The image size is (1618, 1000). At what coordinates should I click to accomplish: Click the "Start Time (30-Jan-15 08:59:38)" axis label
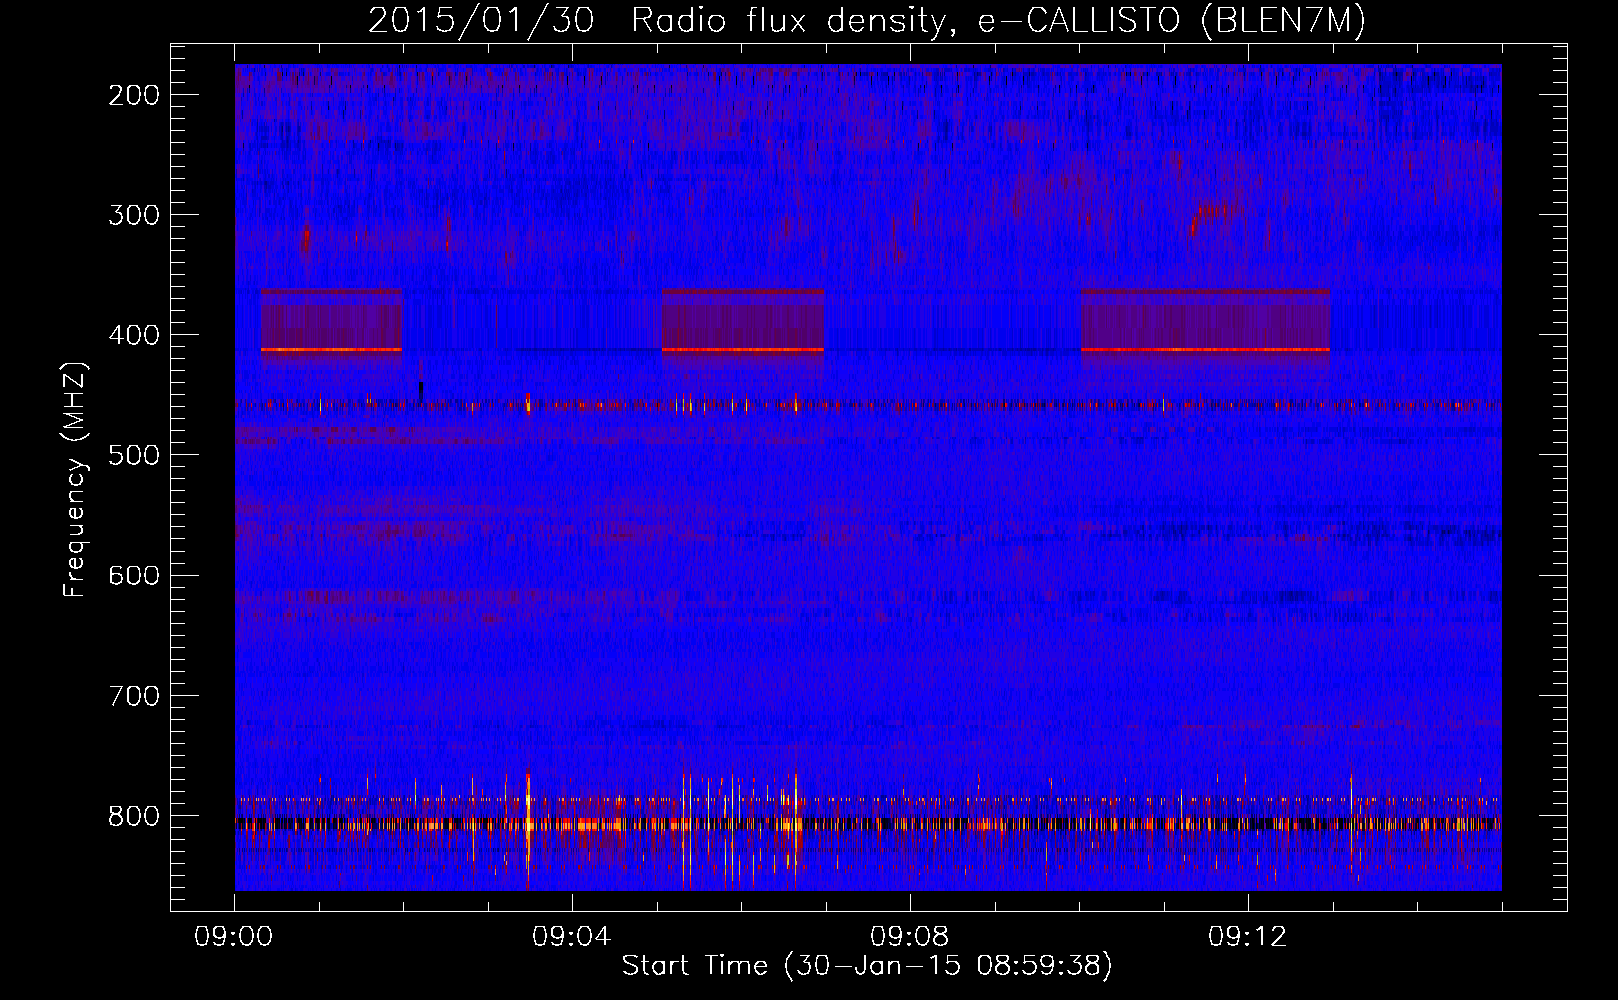coord(867,966)
